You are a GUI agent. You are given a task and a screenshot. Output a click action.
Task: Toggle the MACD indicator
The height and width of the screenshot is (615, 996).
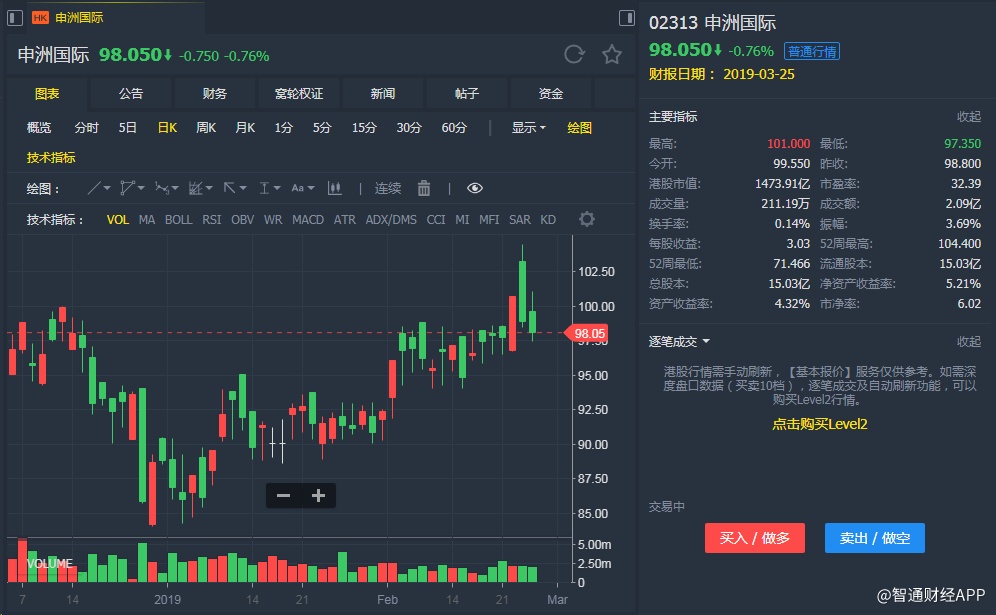click(308, 220)
